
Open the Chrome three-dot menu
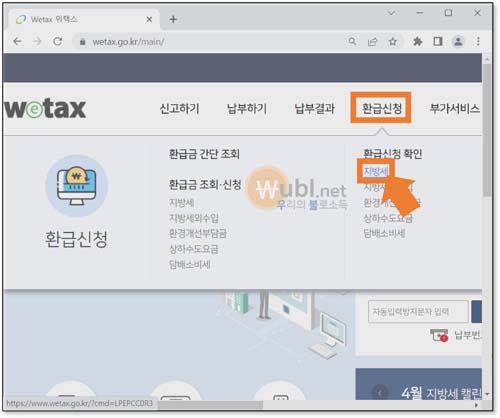click(x=478, y=41)
